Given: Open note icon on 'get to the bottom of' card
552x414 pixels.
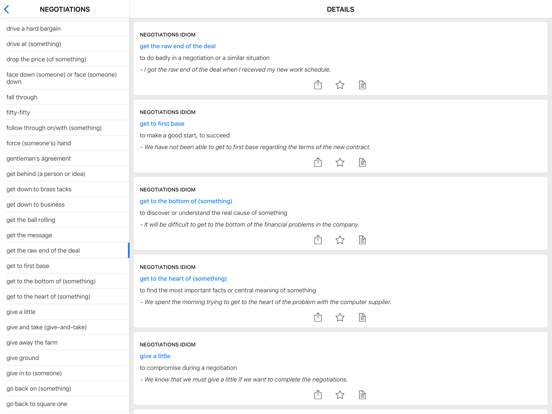Looking at the screenshot, I should [362, 240].
